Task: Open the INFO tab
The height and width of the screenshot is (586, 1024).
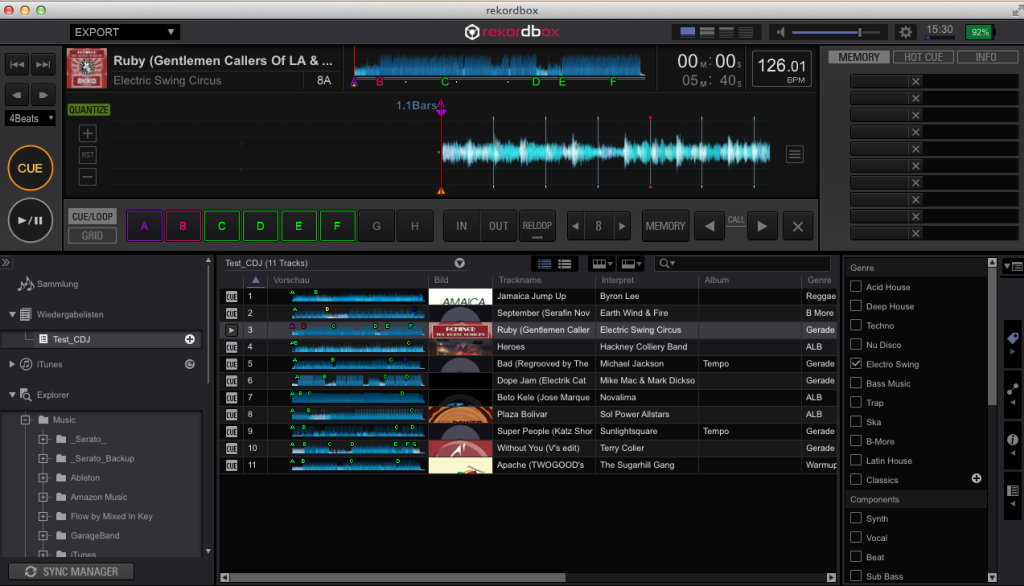Action: tap(987, 57)
